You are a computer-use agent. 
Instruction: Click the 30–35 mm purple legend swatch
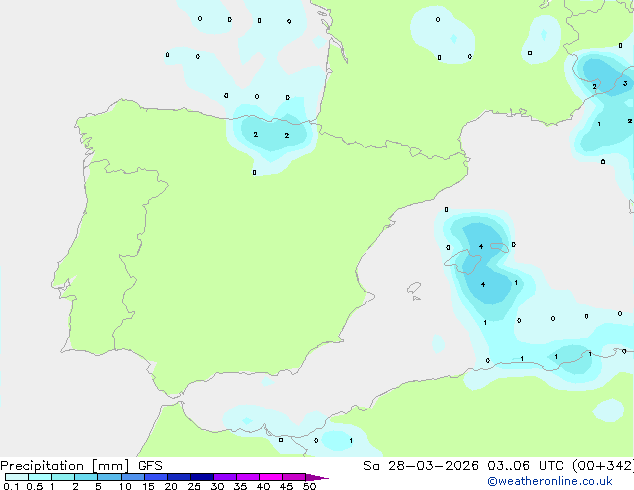coord(225,477)
